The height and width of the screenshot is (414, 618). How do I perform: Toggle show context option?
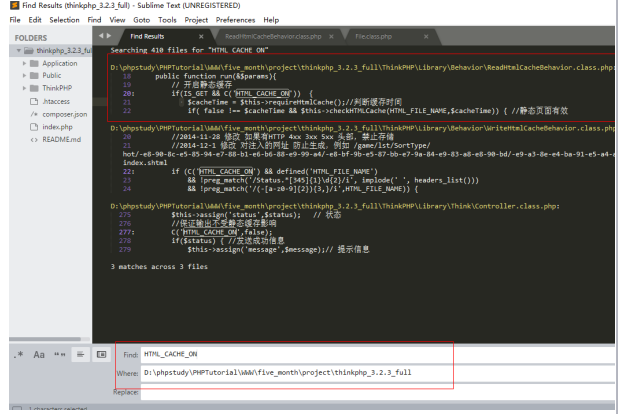[x=80, y=354]
